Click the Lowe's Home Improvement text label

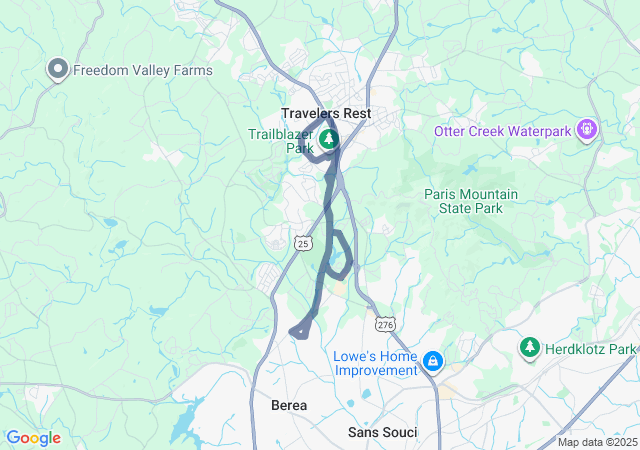pyautogui.click(x=376, y=363)
